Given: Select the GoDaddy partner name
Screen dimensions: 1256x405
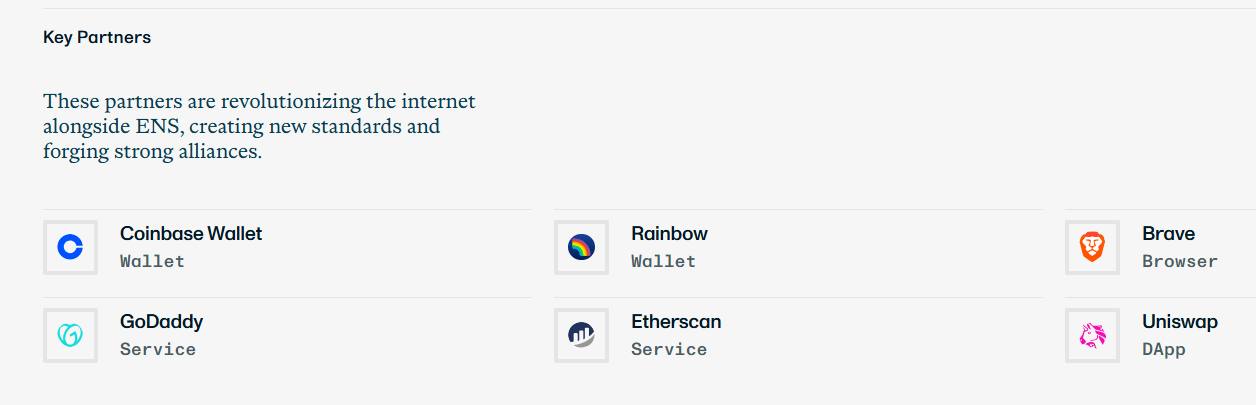Looking at the screenshot, I should [161, 322].
